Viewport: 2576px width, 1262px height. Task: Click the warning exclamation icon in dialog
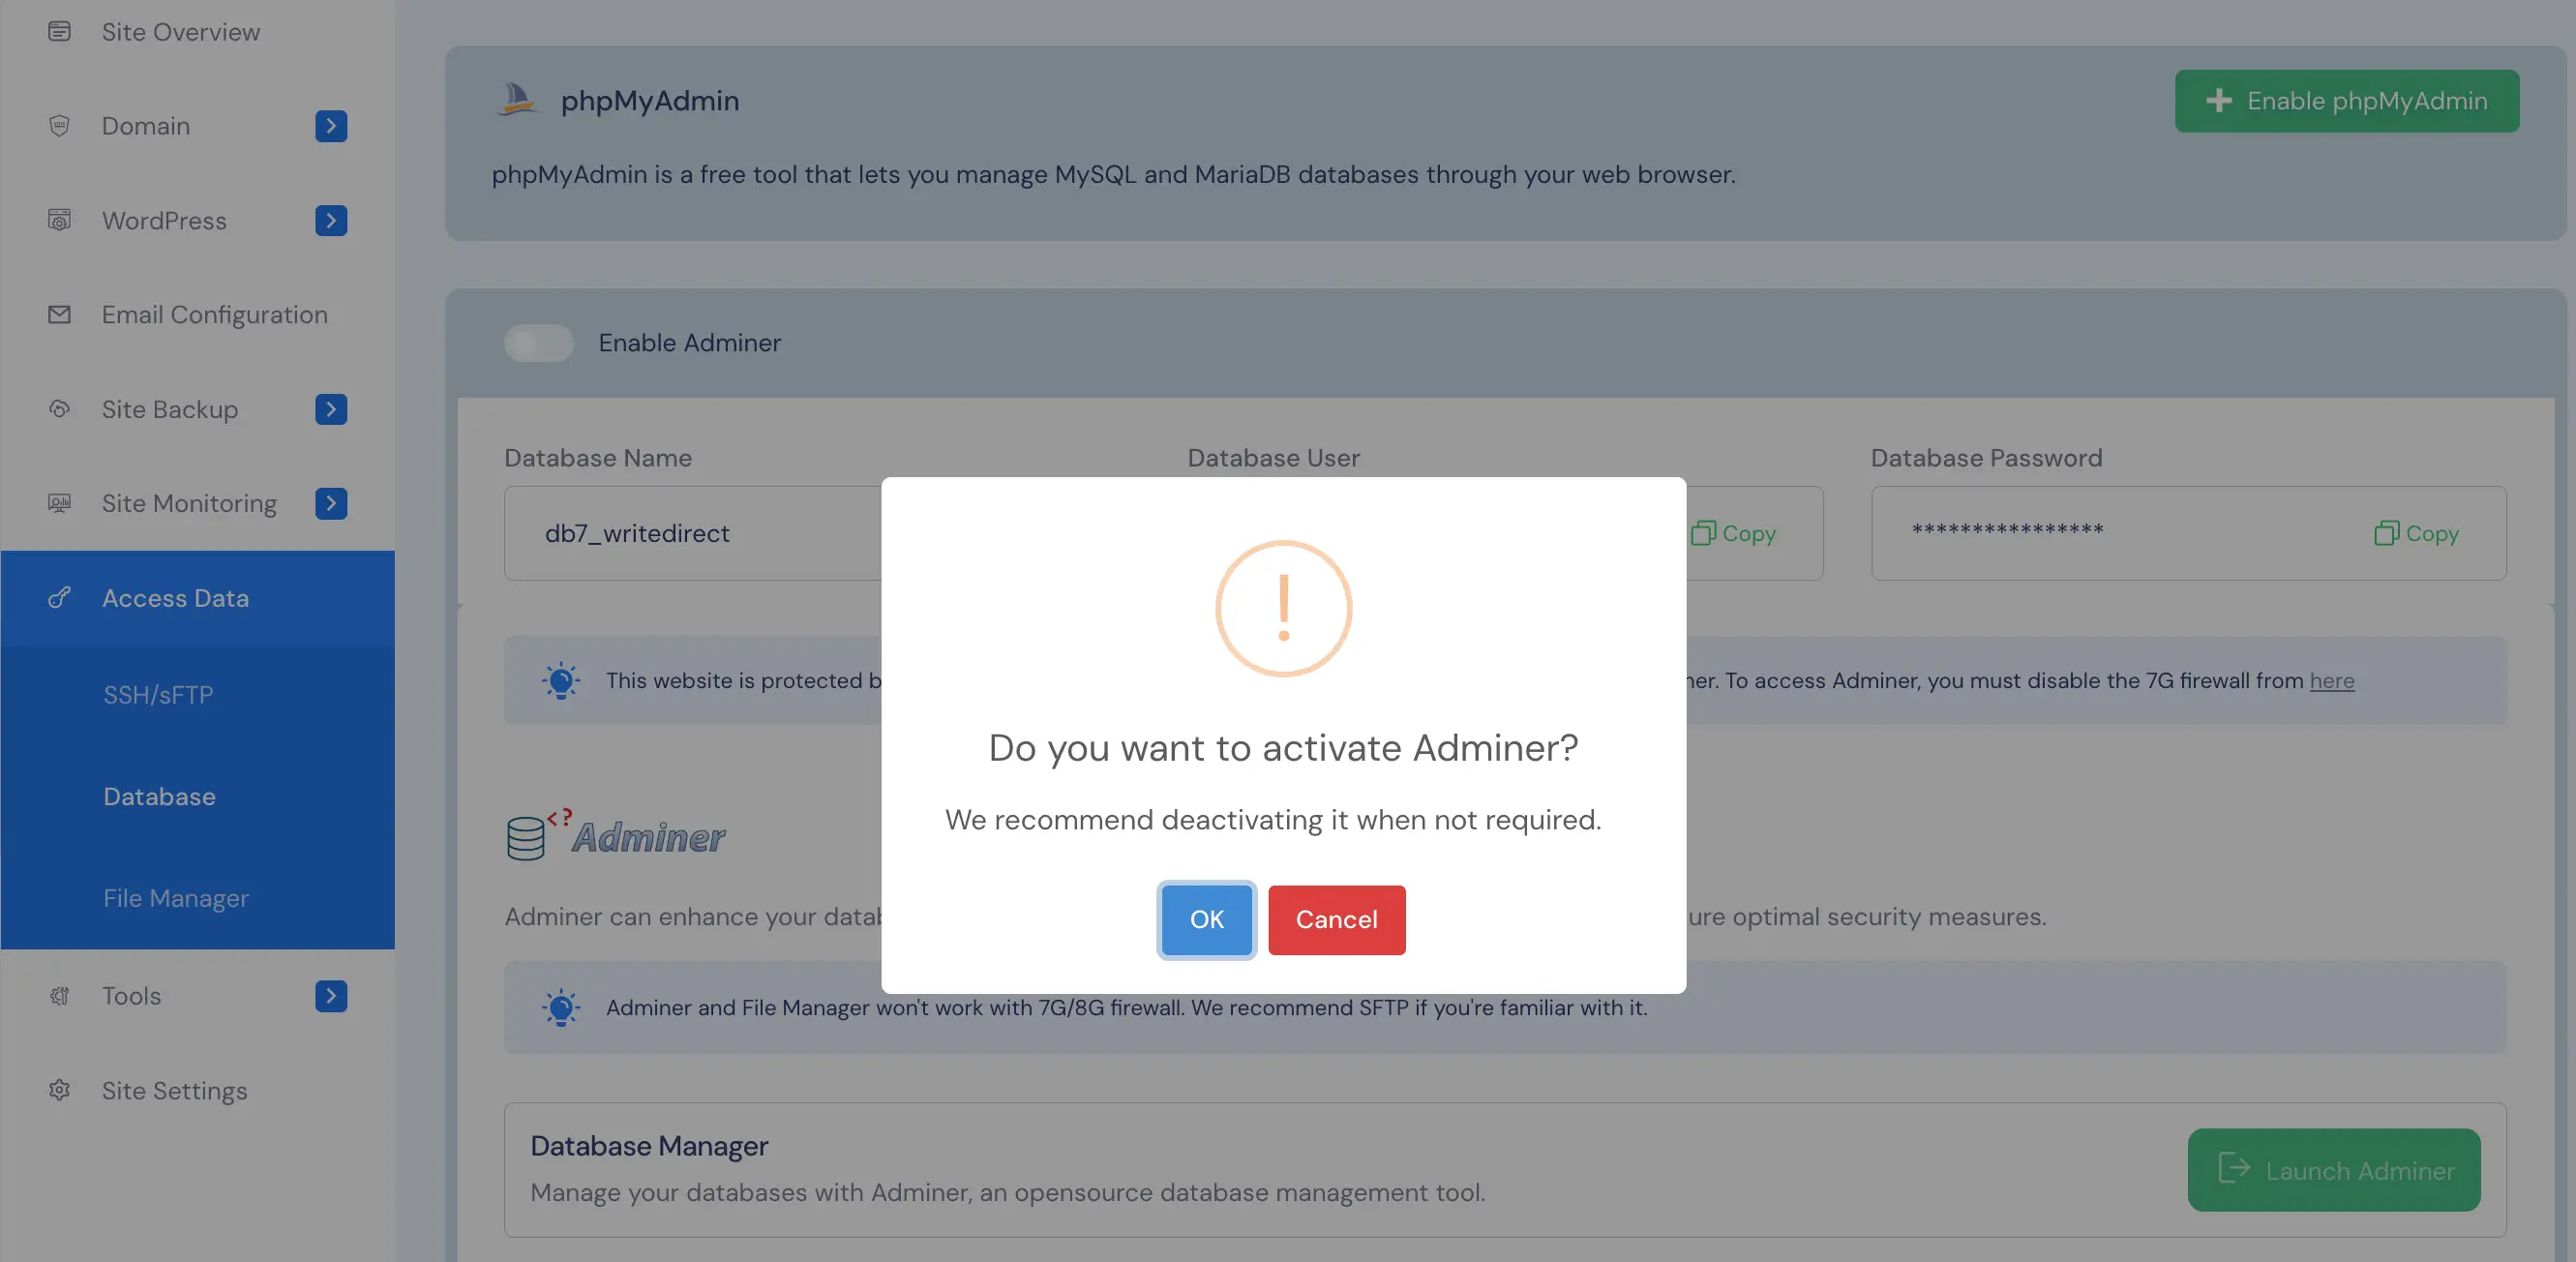click(1283, 608)
